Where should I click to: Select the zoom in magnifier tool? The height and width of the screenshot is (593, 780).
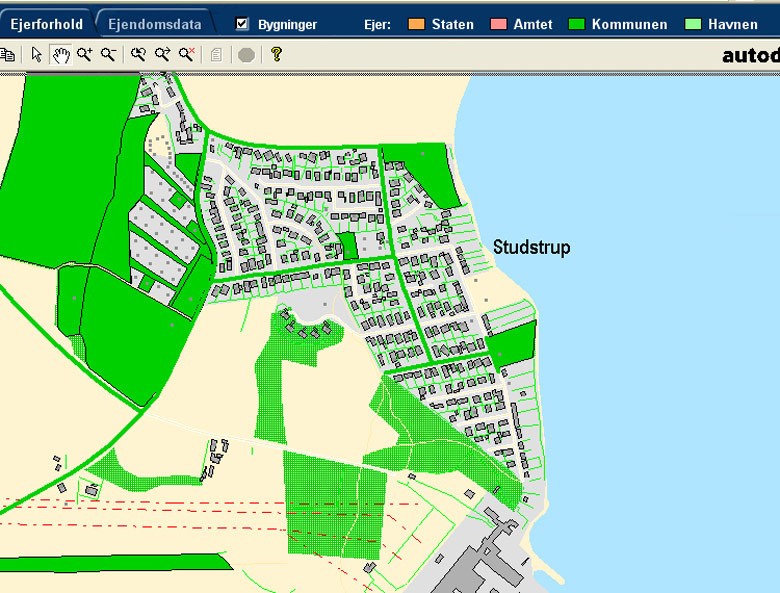(85, 54)
